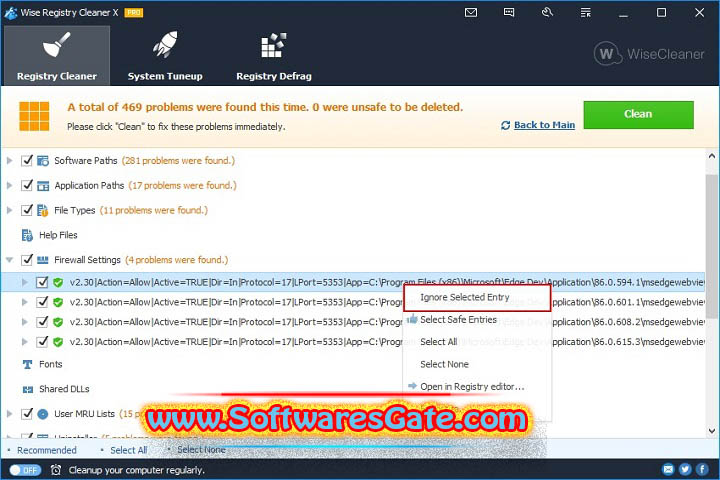Click the green Clean button
720x480 pixels.
(x=638, y=115)
